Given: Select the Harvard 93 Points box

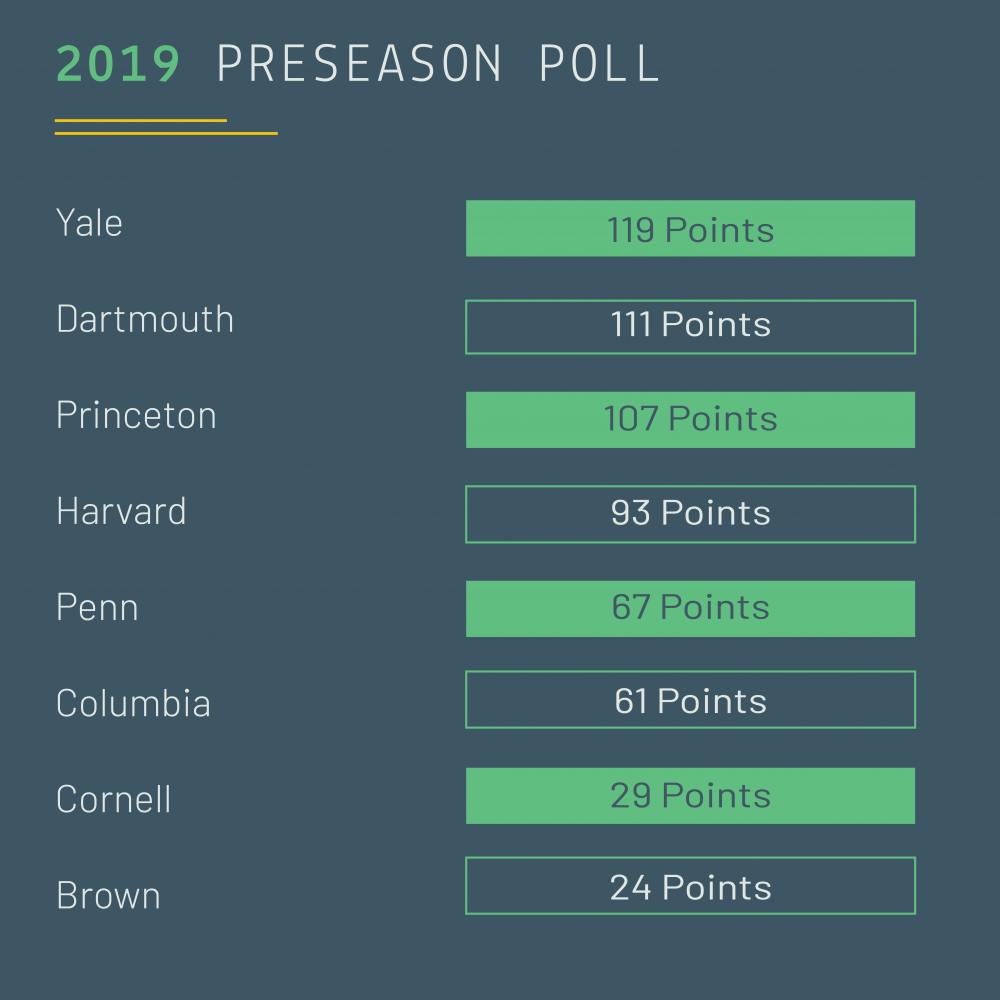Looking at the screenshot, I should (690, 514).
